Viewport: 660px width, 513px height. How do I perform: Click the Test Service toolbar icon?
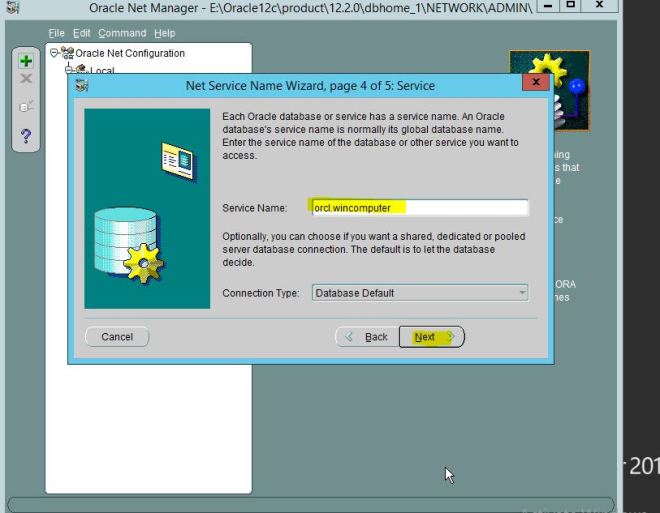[26, 106]
